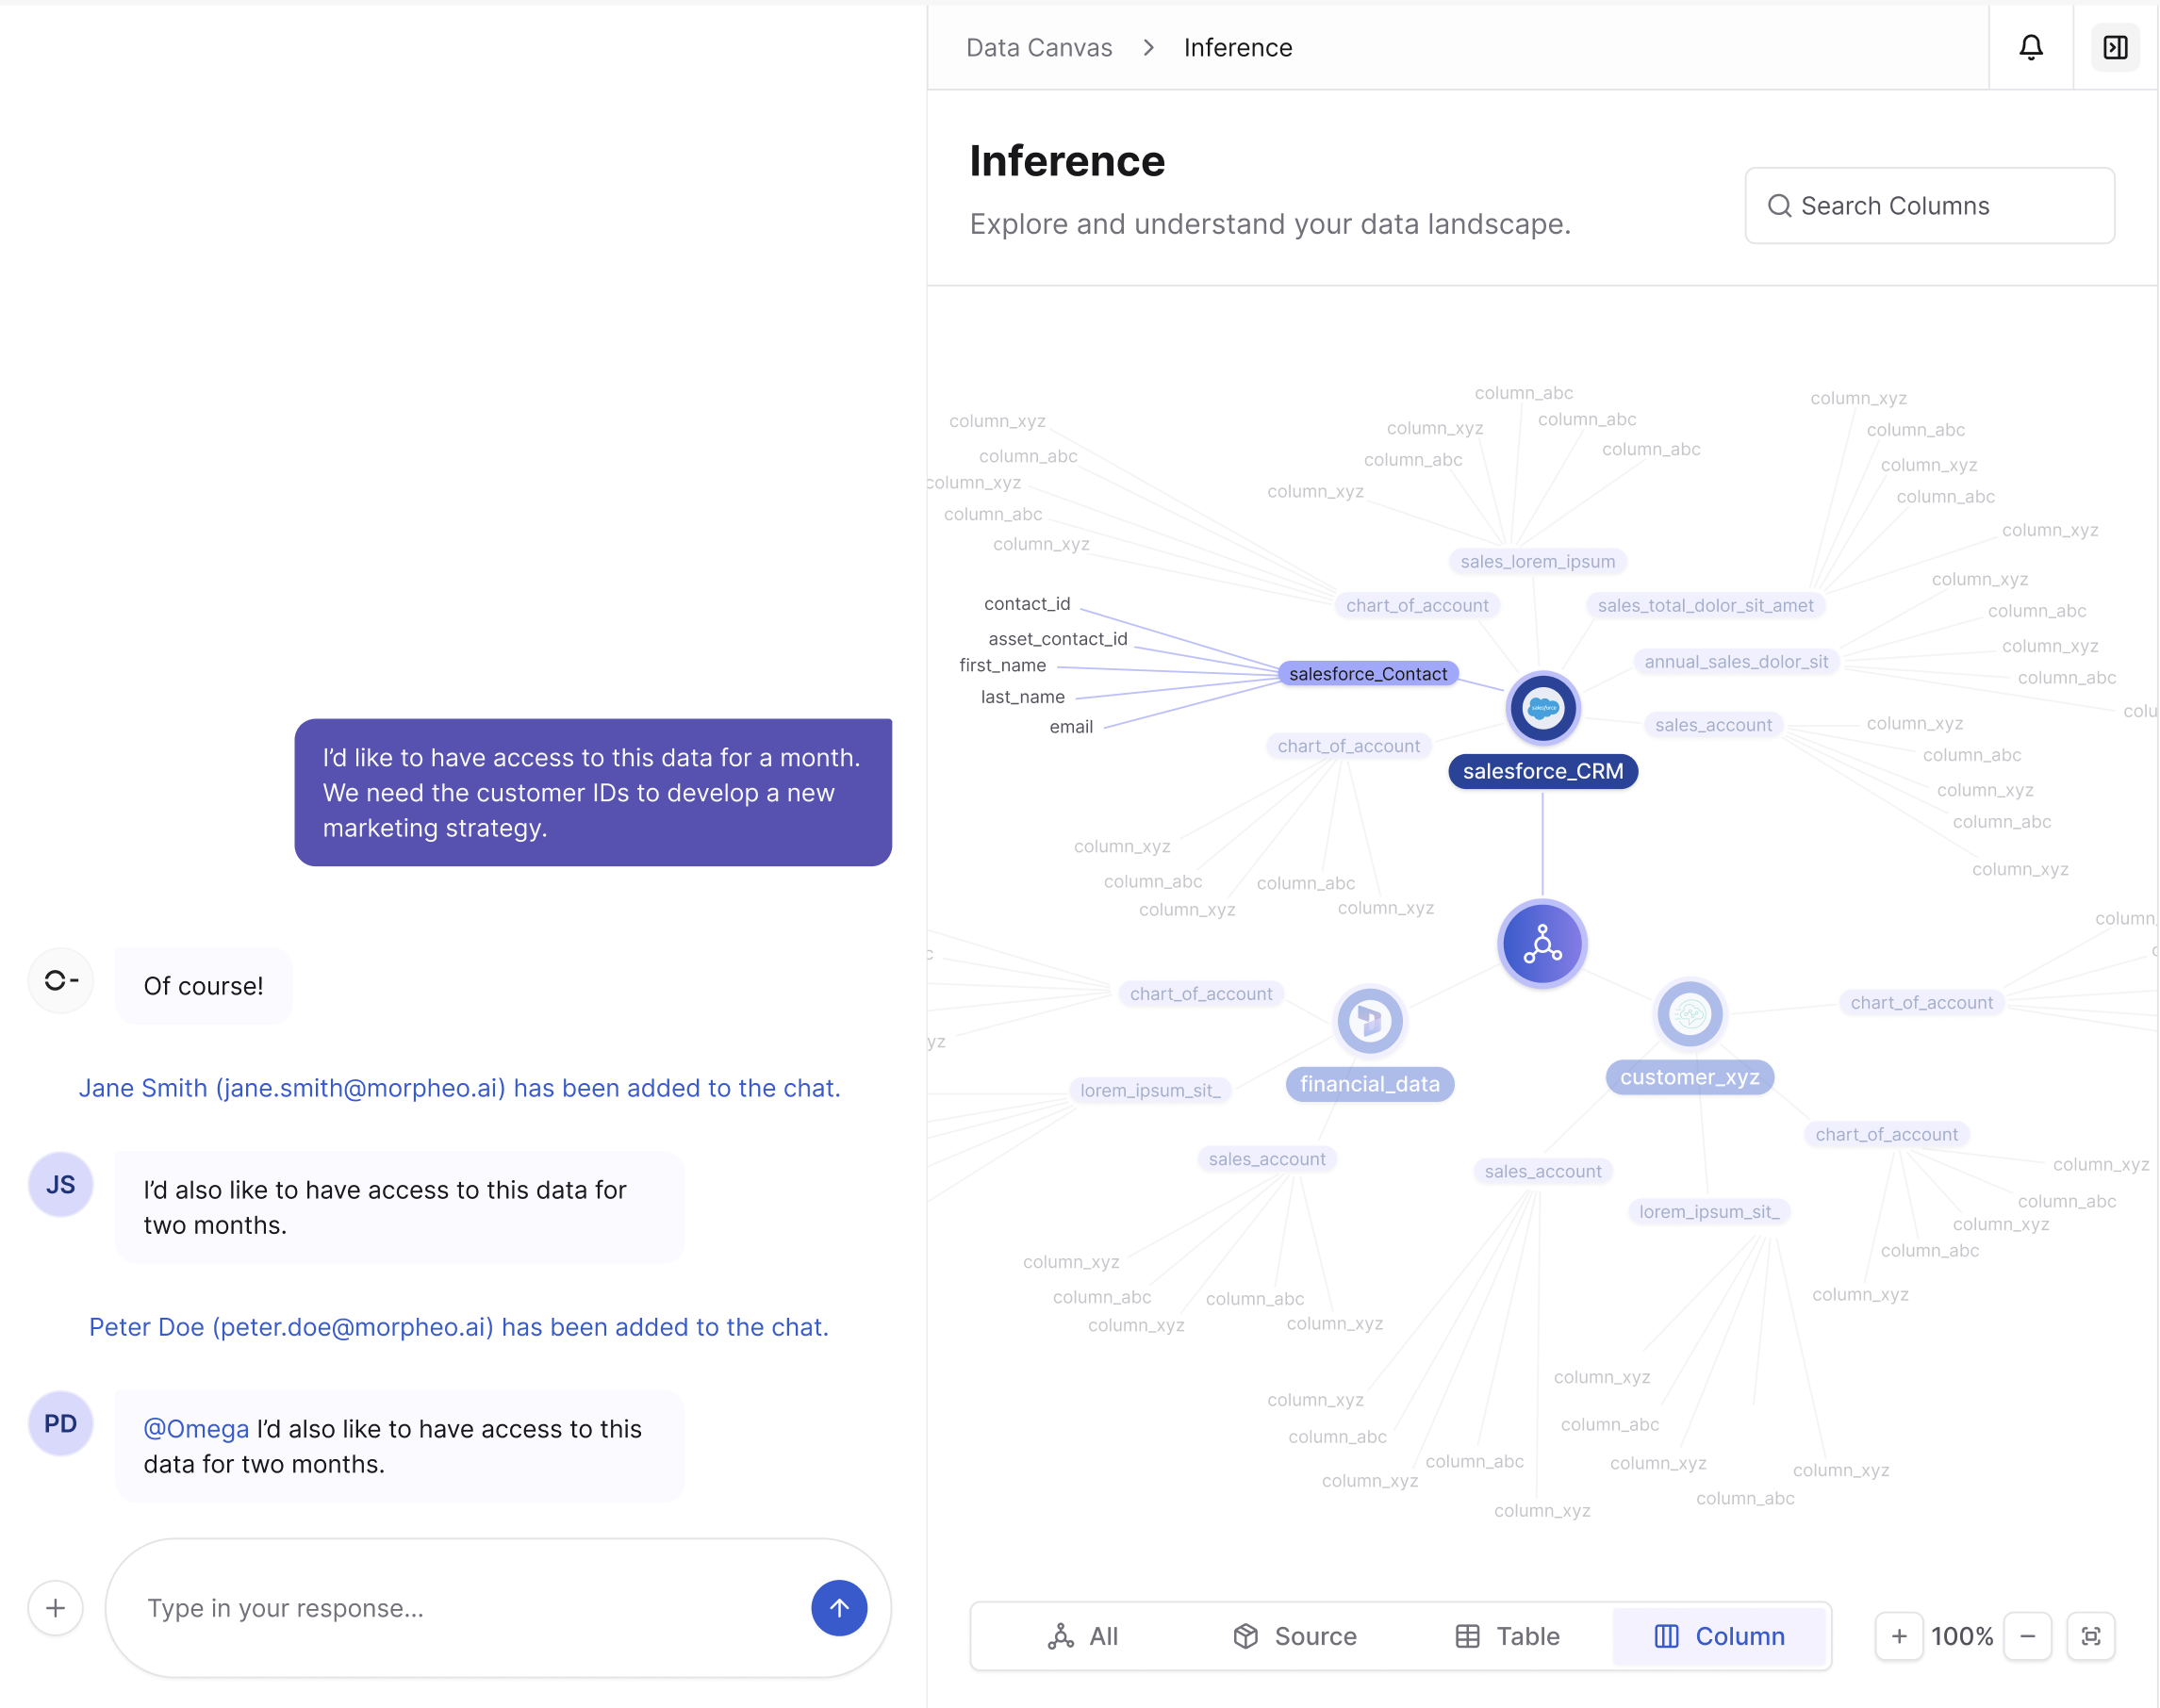Focus the Search Columns field
This screenshot has width=2160, height=1708.
click(x=1930, y=205)
